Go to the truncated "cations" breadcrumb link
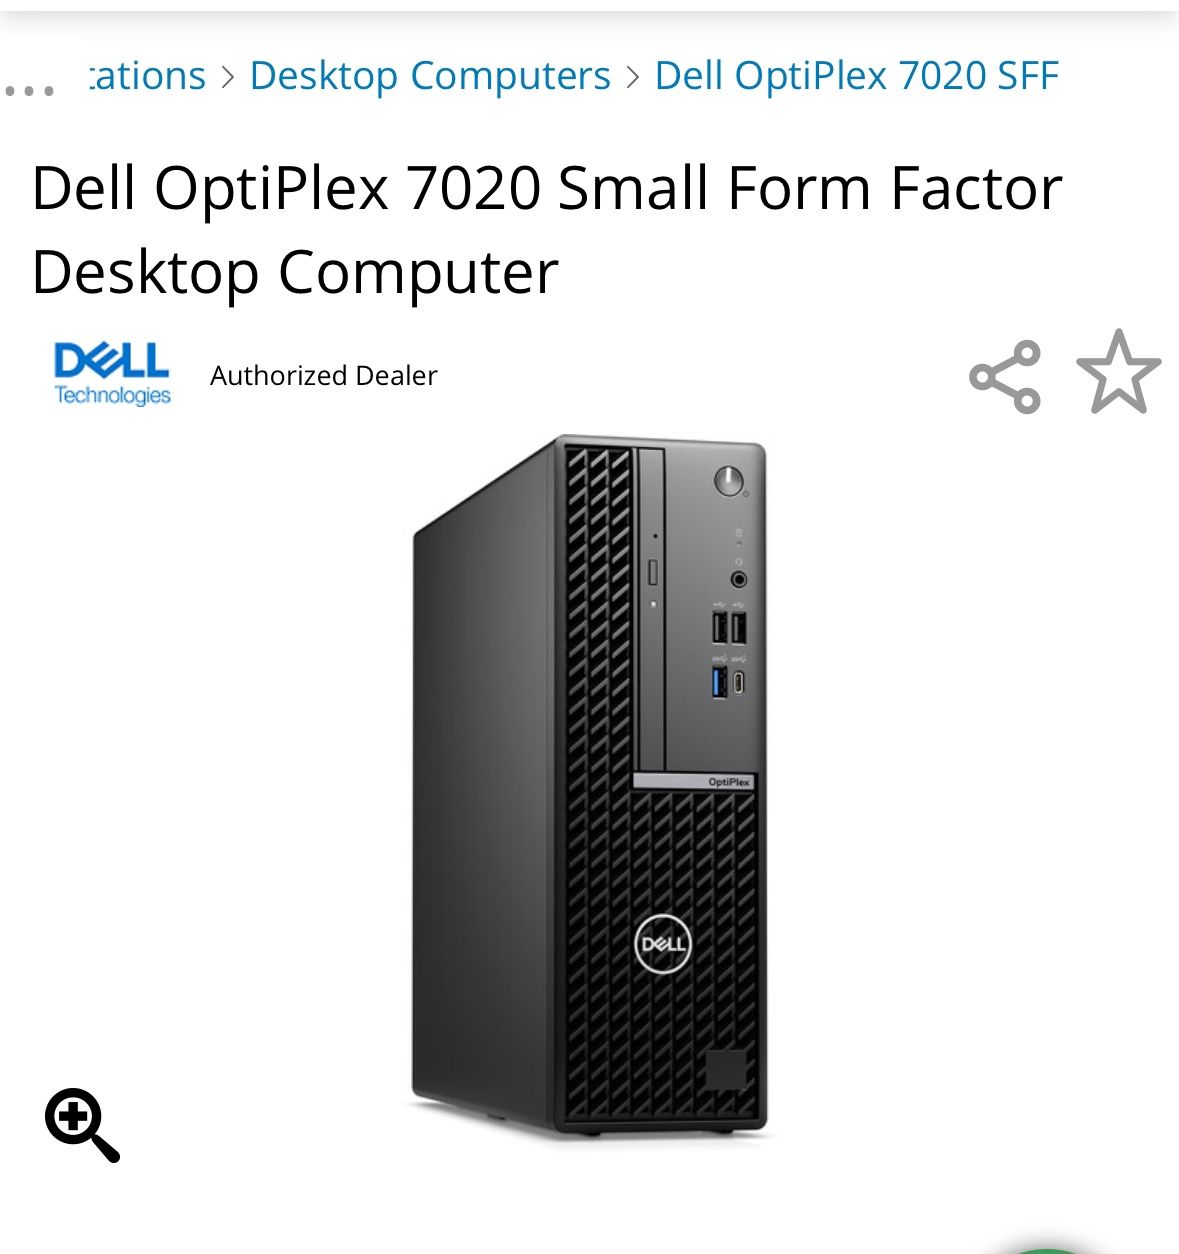This screenshot has width=1179, height=1254. [x=147, y=76]
